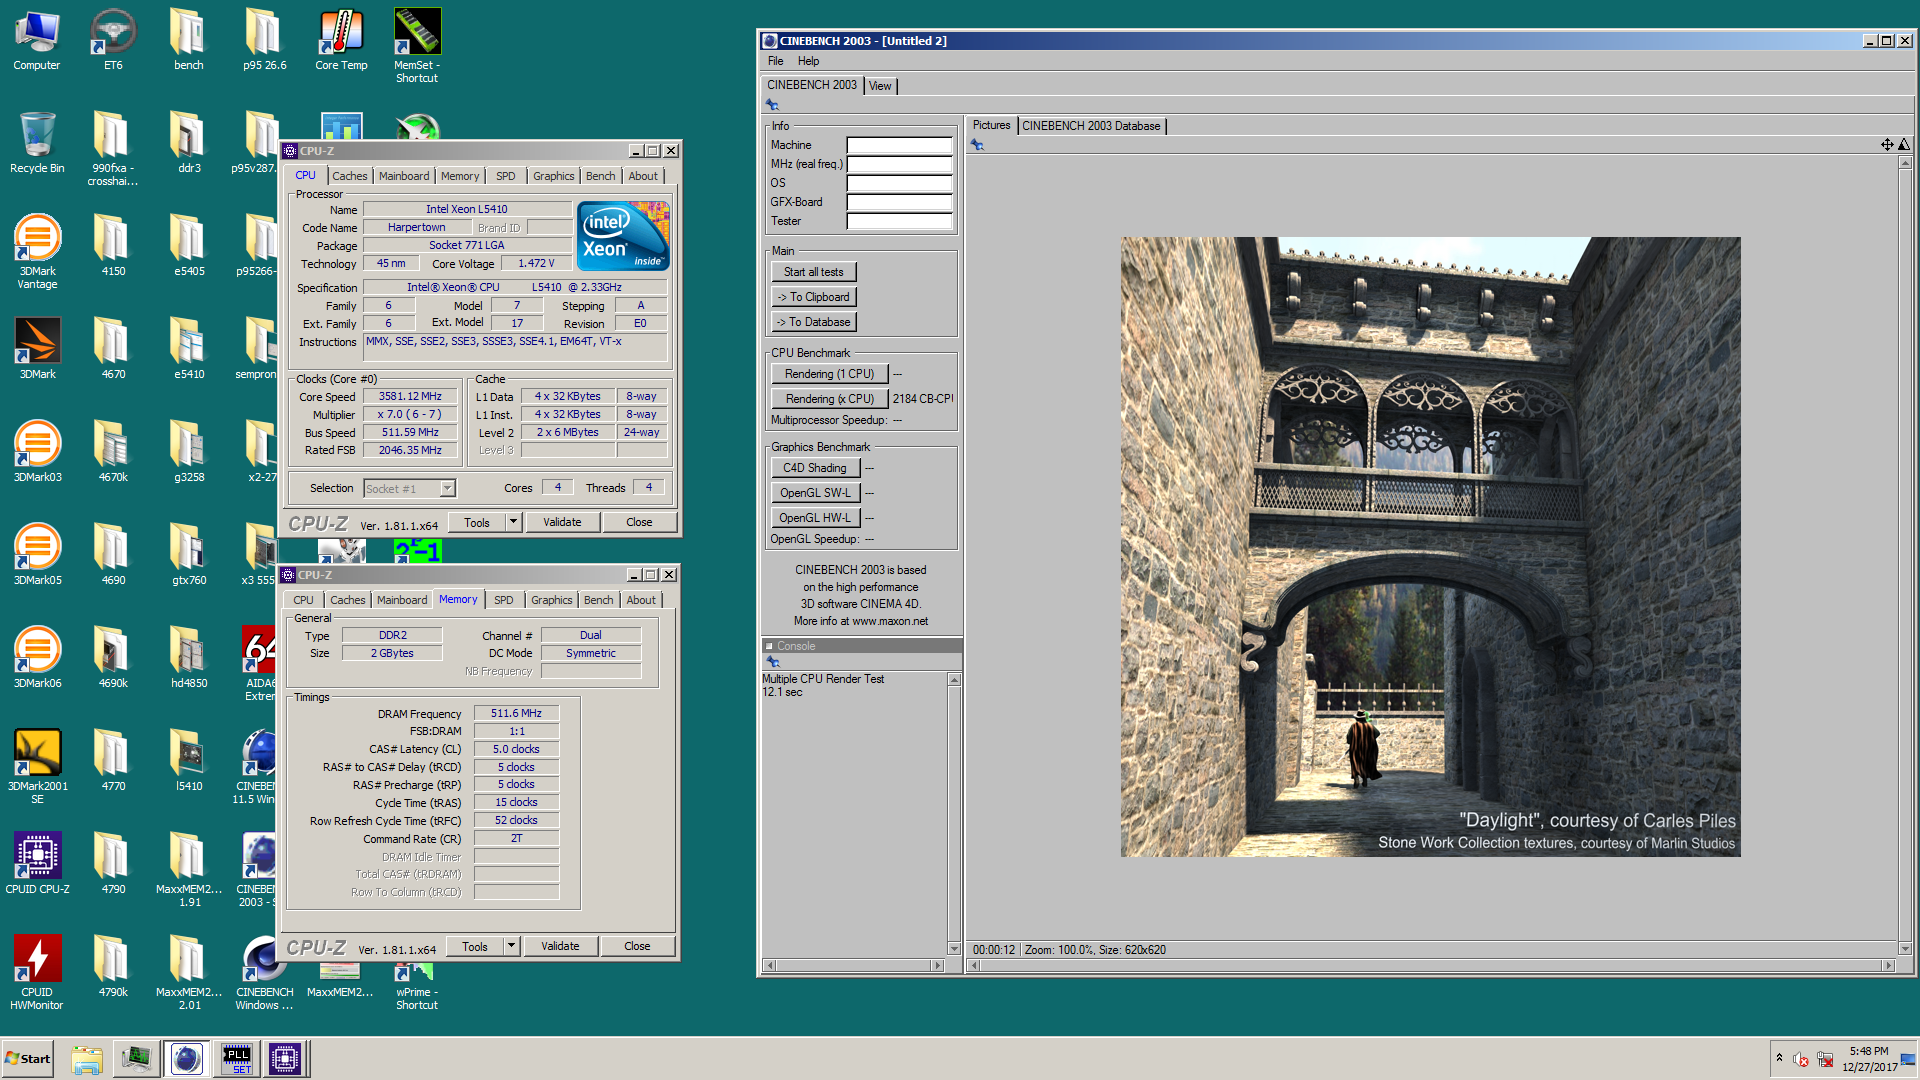Open the MemSet shortcut icon
The width and height of the screenshot is (1920, 1080).
pyautogui.click(x=417, y=46)
